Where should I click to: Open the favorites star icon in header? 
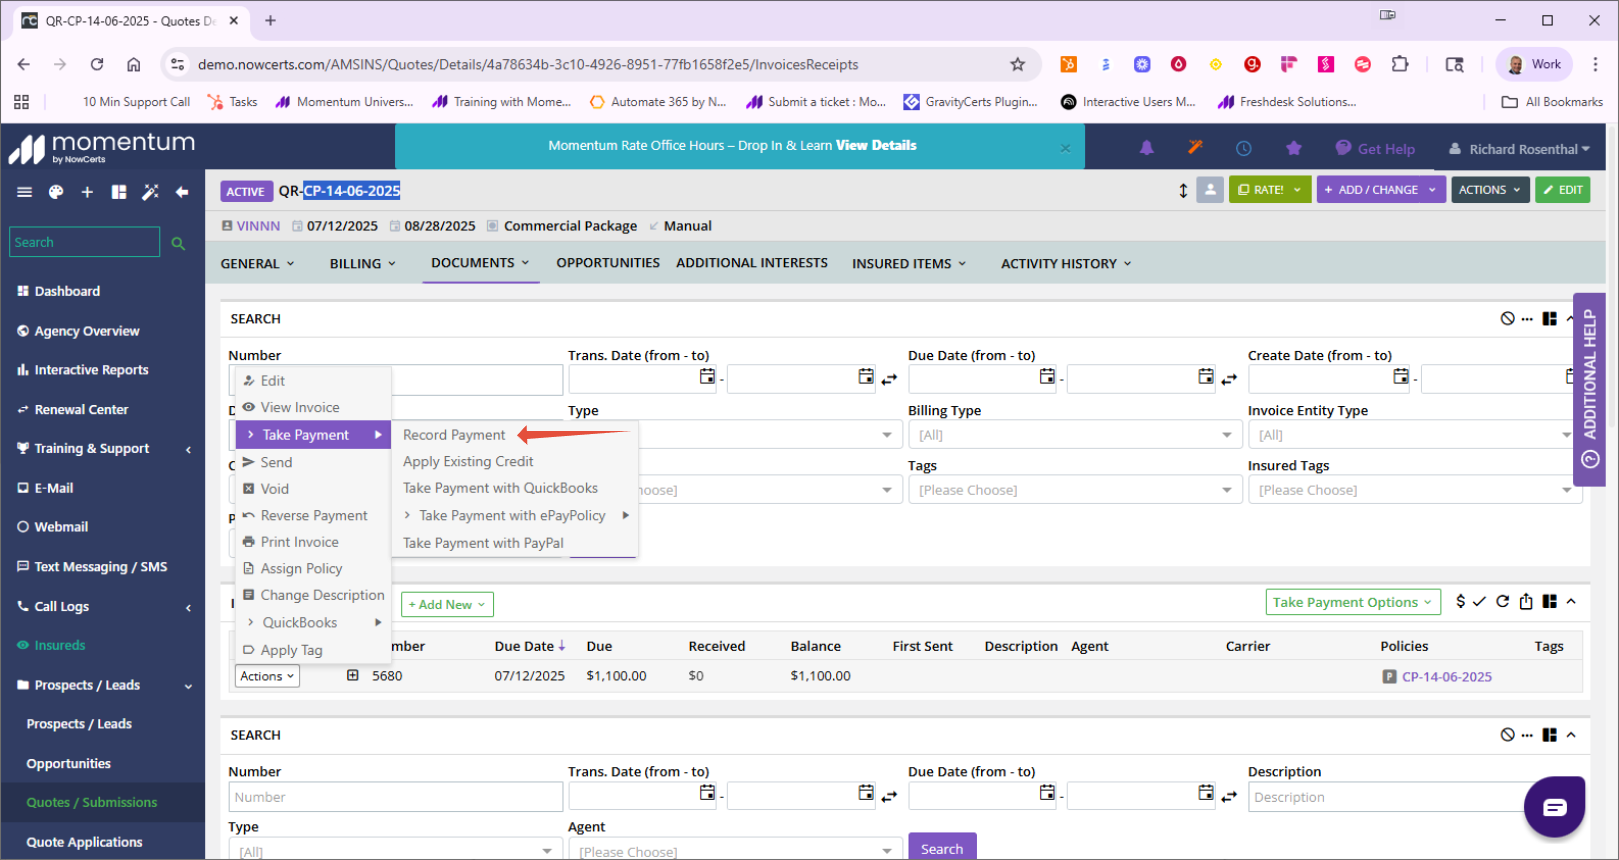coord(1294,148)
